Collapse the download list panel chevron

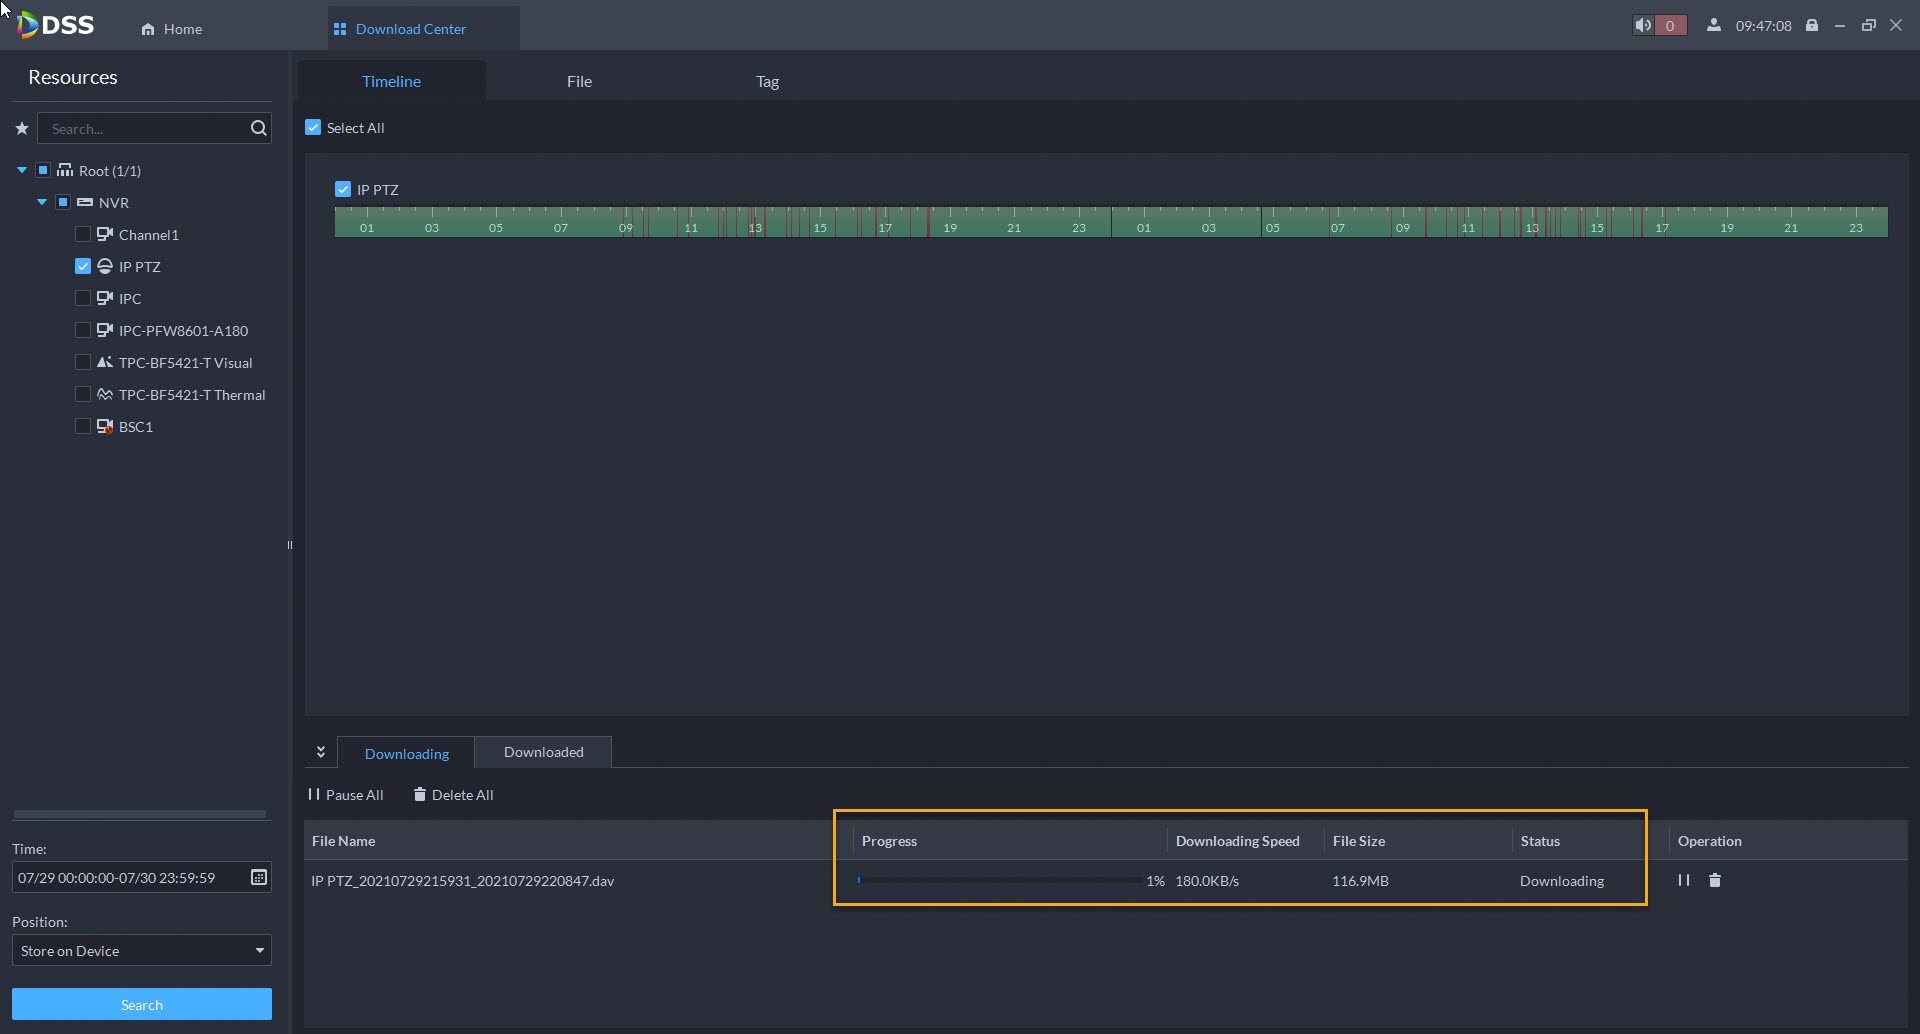[321, 752]
